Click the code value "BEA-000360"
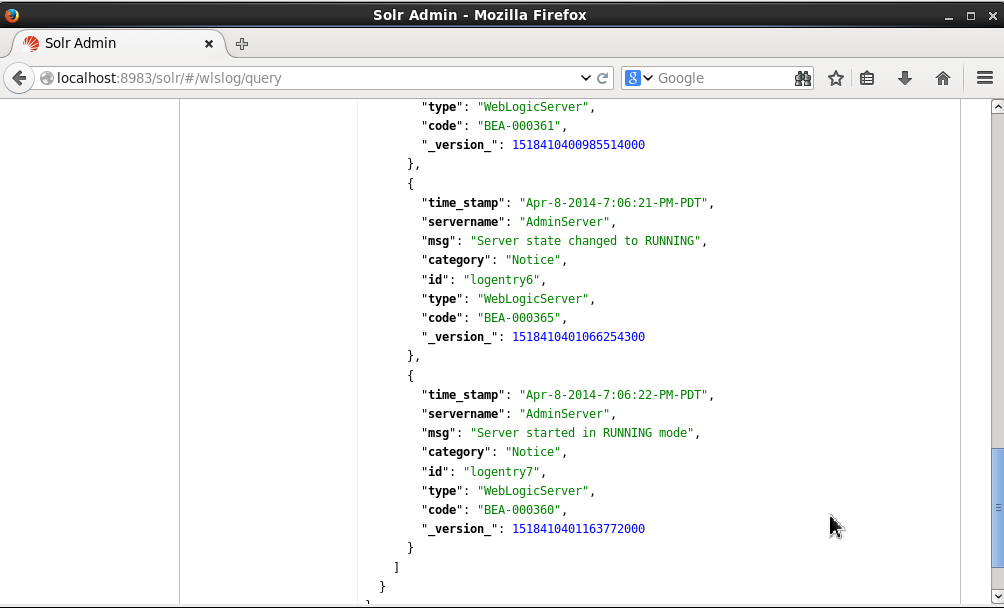Viewport: 1004px width, 608px height. click(519, 509)
